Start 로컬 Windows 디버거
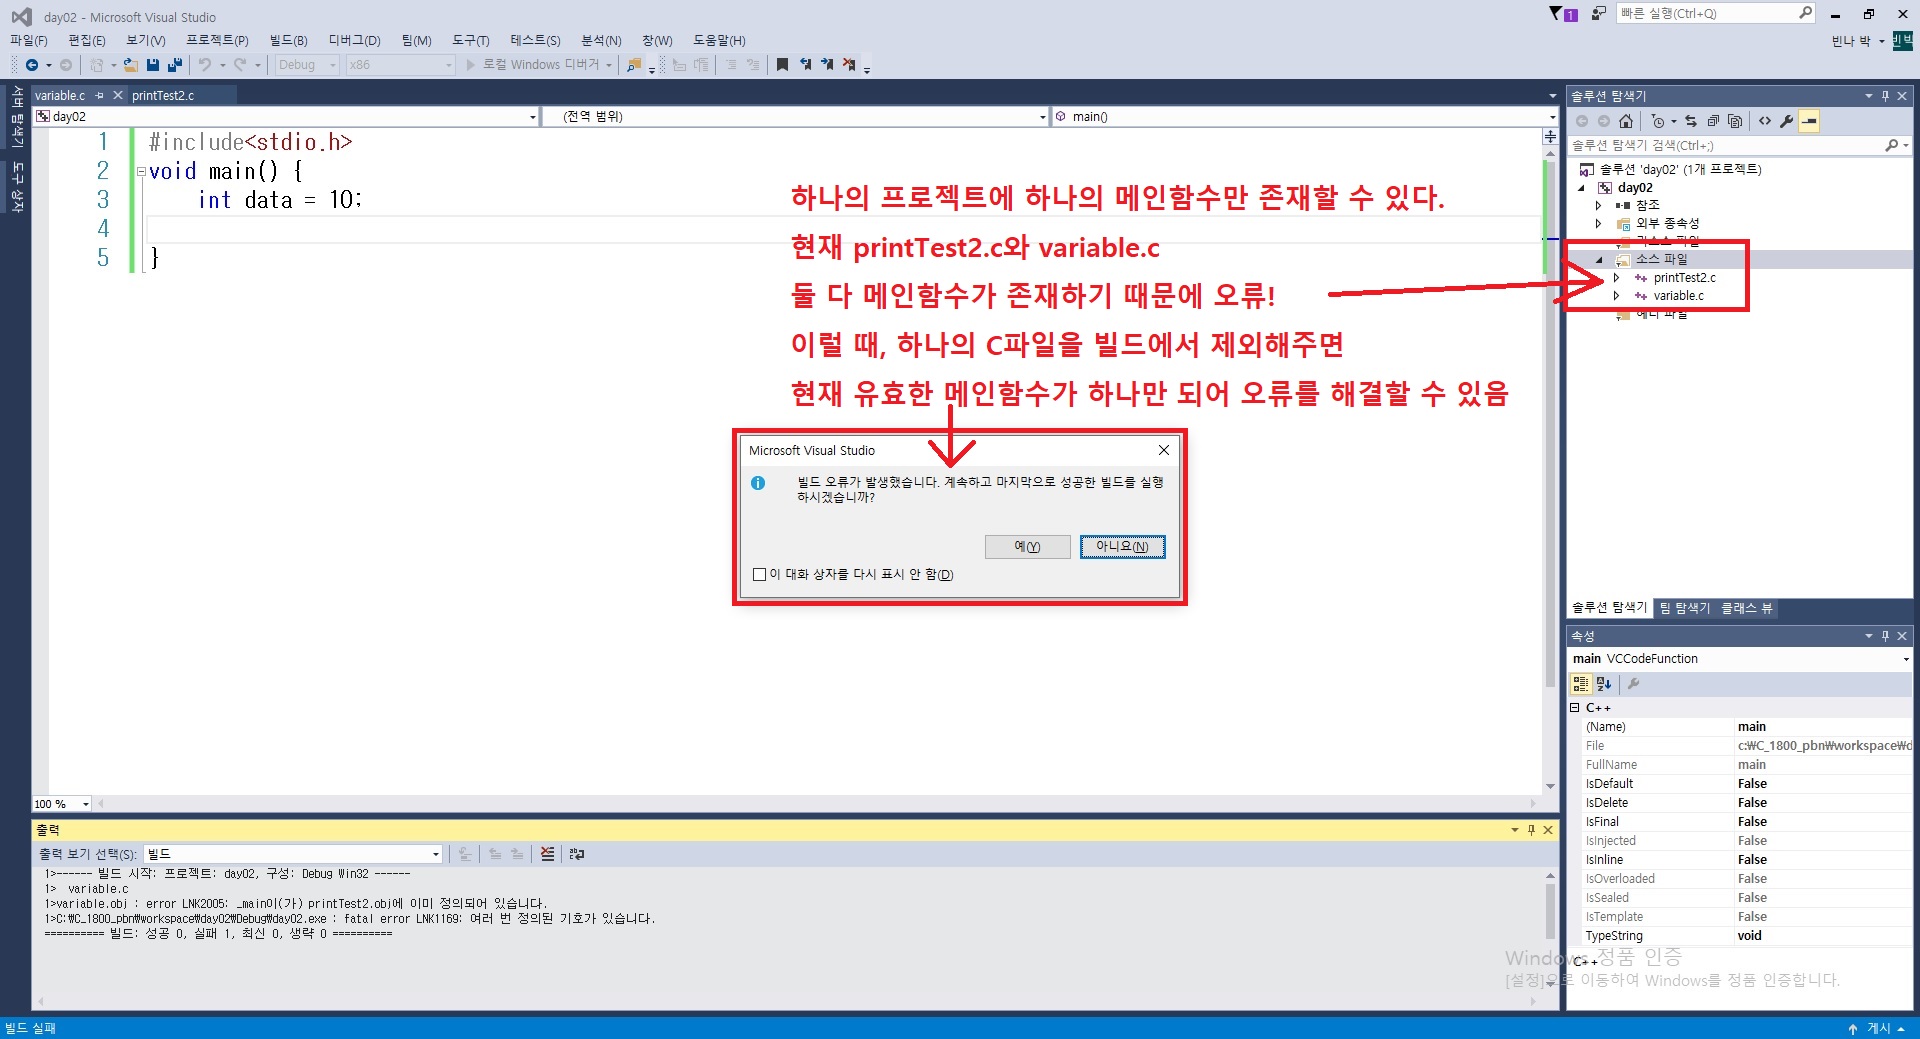 [x=532, y=65]
